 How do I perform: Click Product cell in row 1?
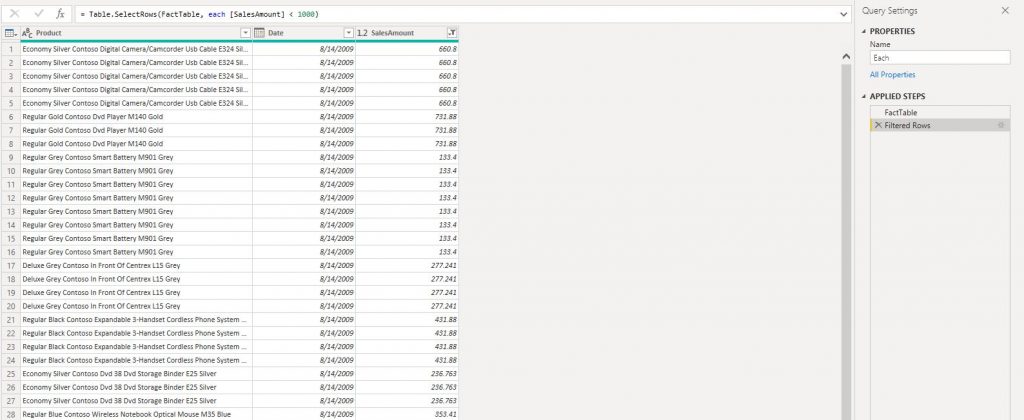136,49
